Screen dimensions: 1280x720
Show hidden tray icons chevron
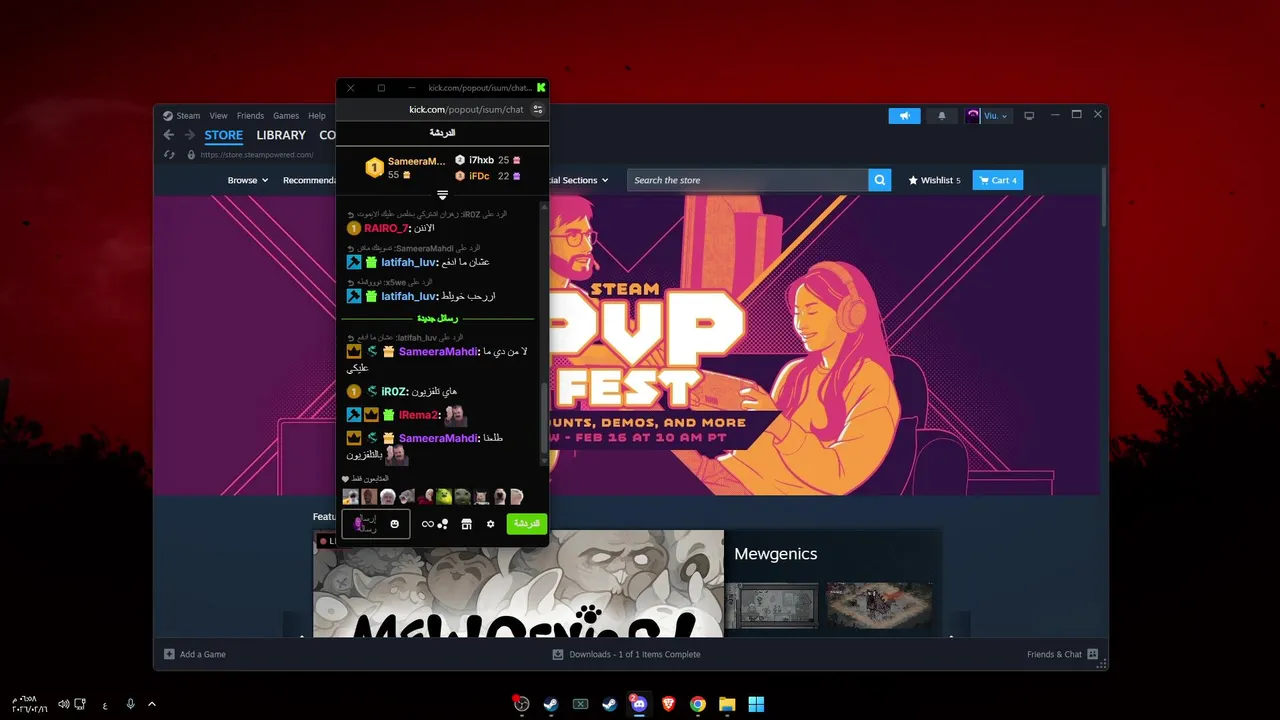click(152, 704)
